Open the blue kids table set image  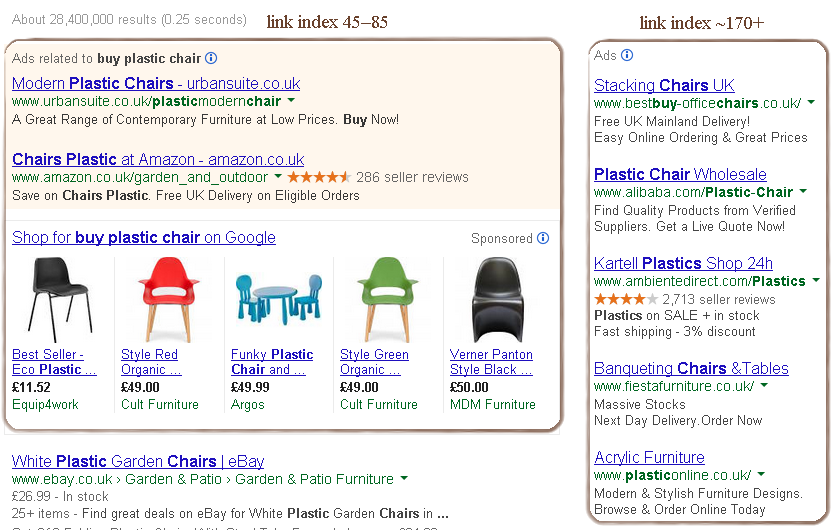pyautogui.click(x=274, y=297)
